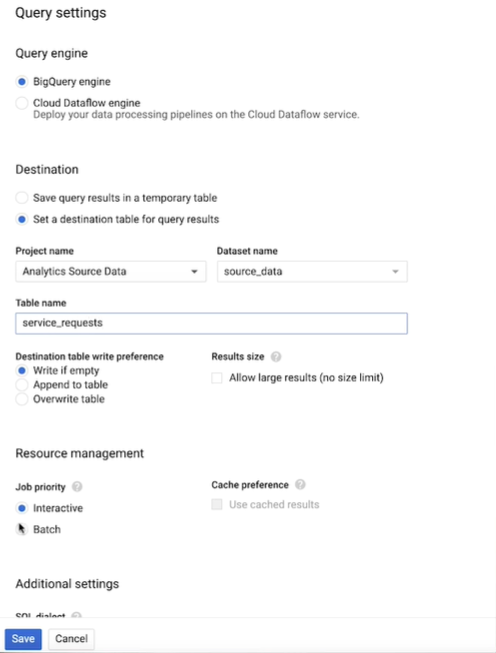Click the Table name input field
496x653 pixels.
click(212, 323)
